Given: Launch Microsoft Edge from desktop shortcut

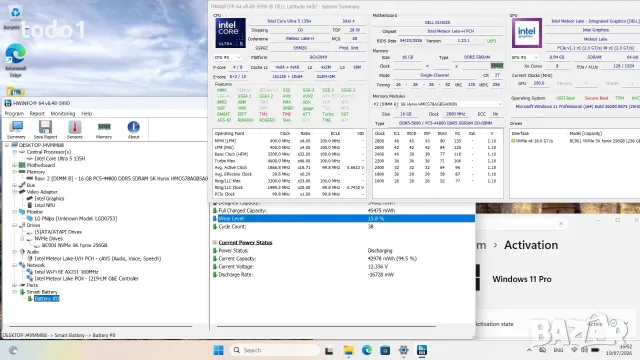Looking at the screenshot, I should [15, 60].
